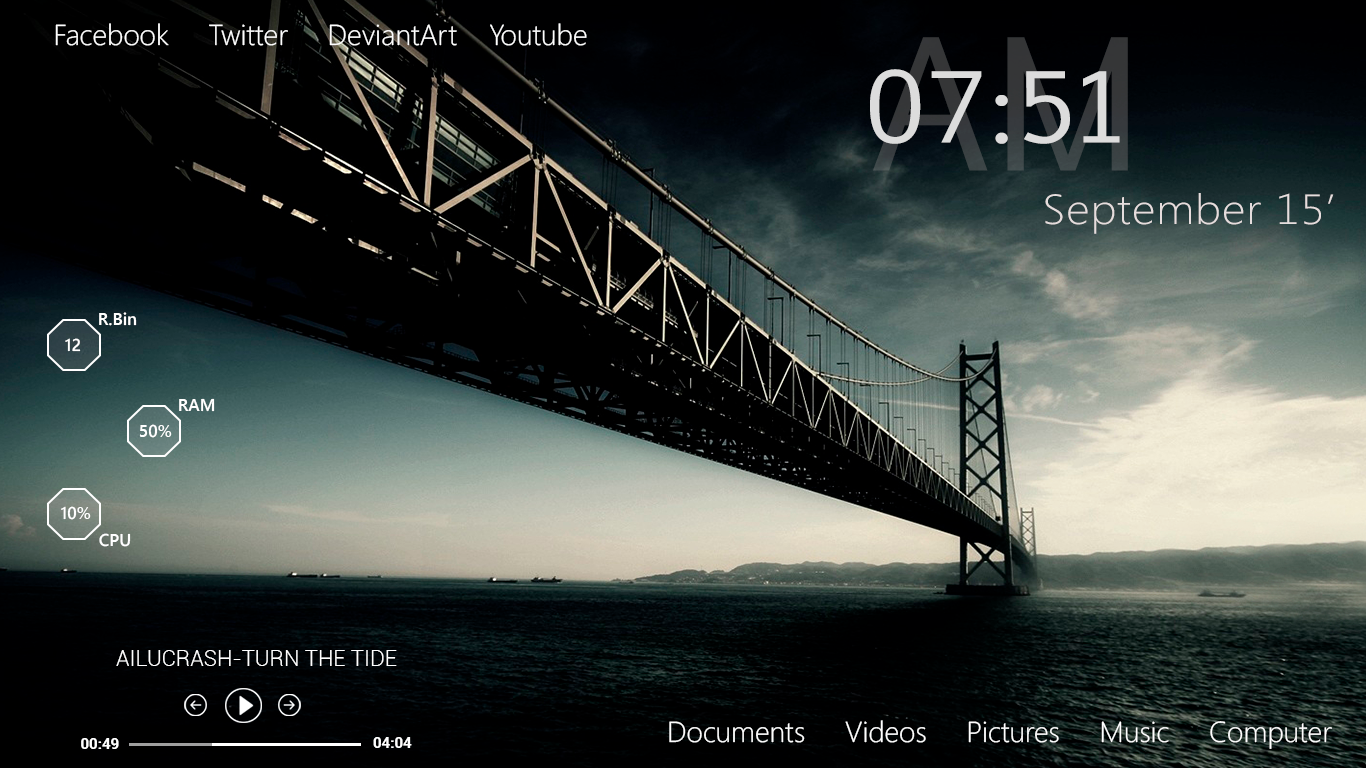Click the AILUCRASH-TURN THE TIDE track title

click(256, 658)
